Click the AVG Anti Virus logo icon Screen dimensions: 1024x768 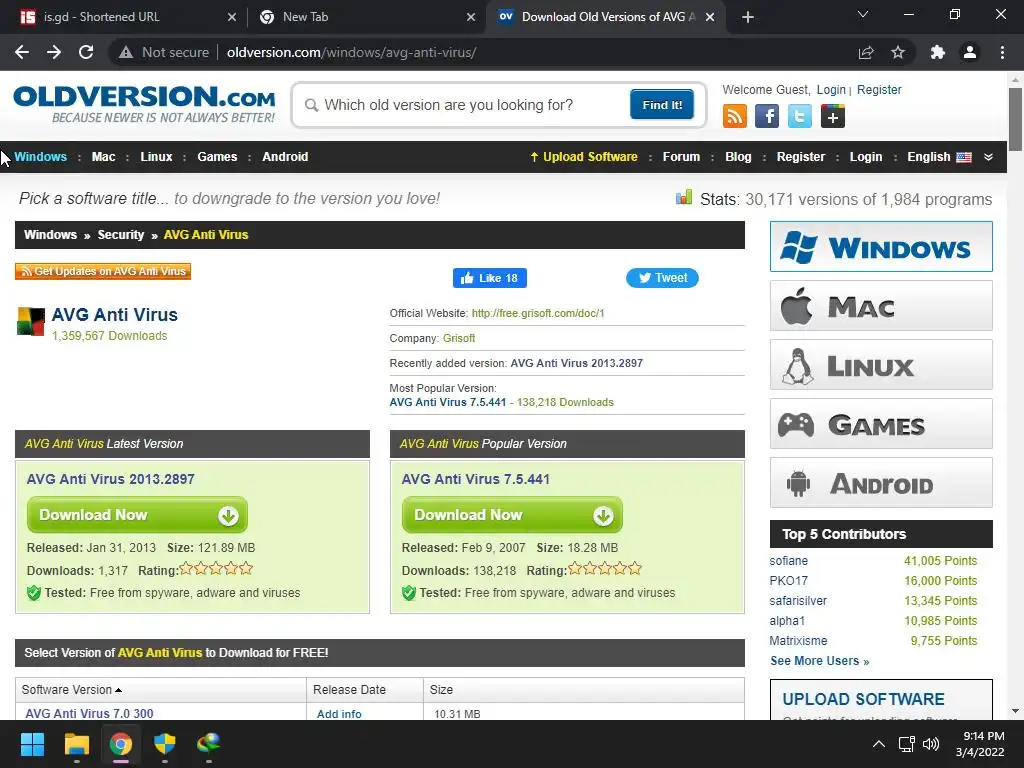pyautogui.click(x=31, y=321)
